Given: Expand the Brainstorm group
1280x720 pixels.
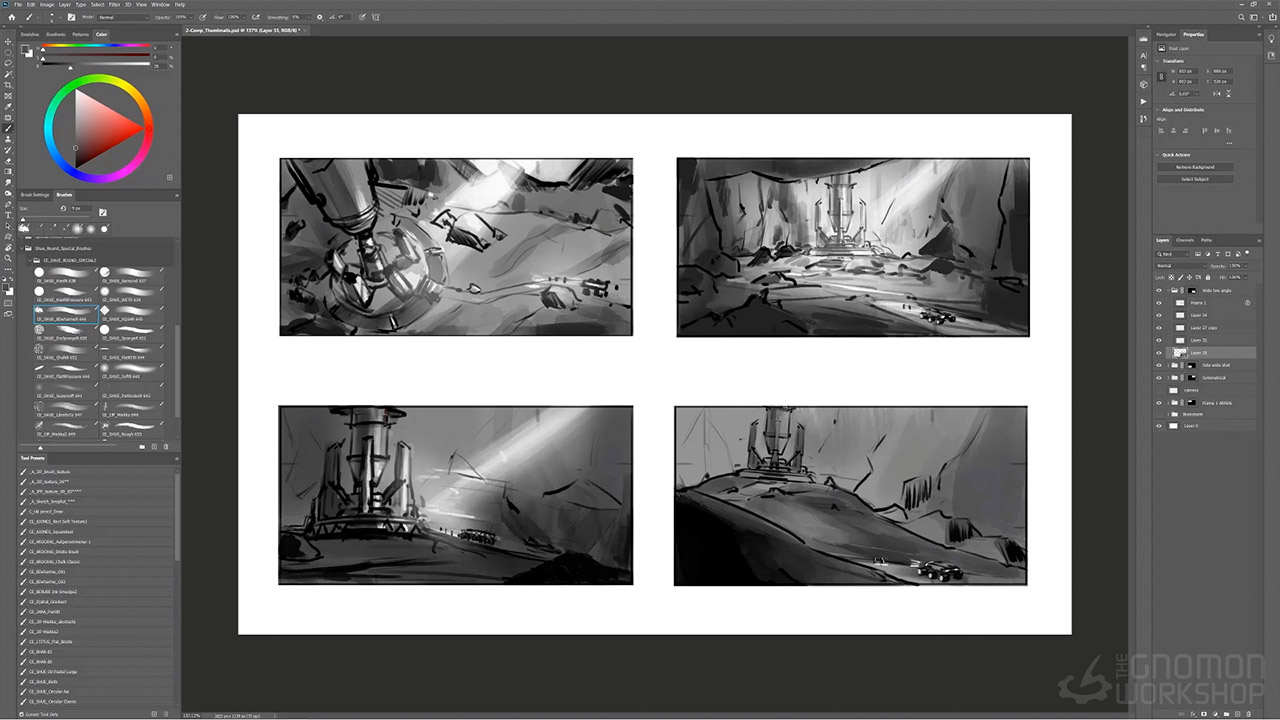Looking at the screenshot, I should pos(1168,414).
